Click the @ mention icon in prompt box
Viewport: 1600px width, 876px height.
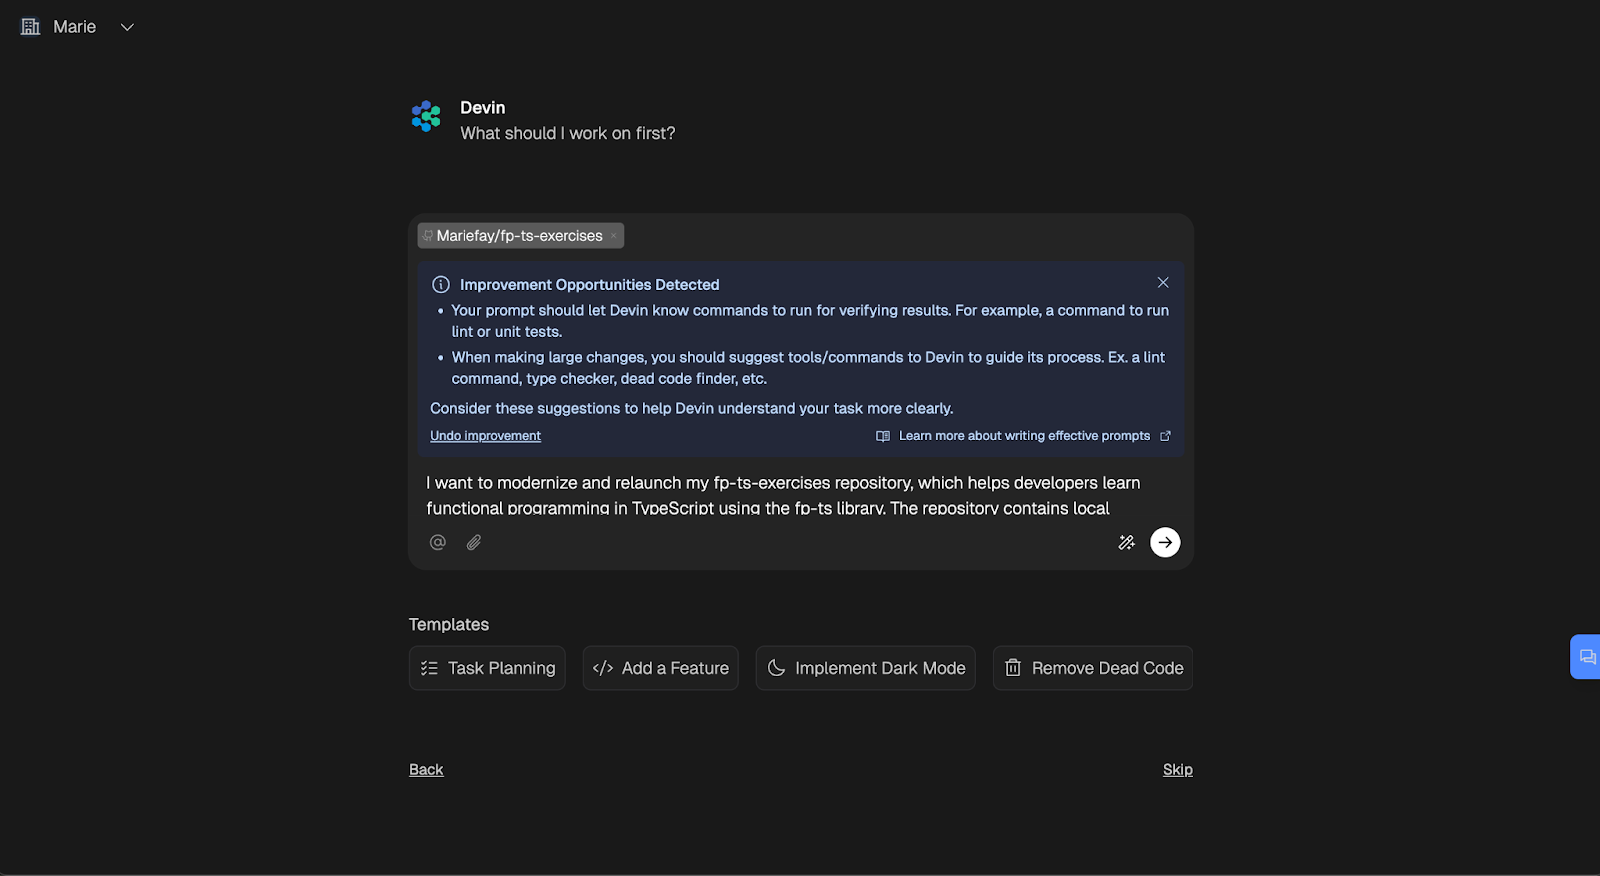[438, 542]
